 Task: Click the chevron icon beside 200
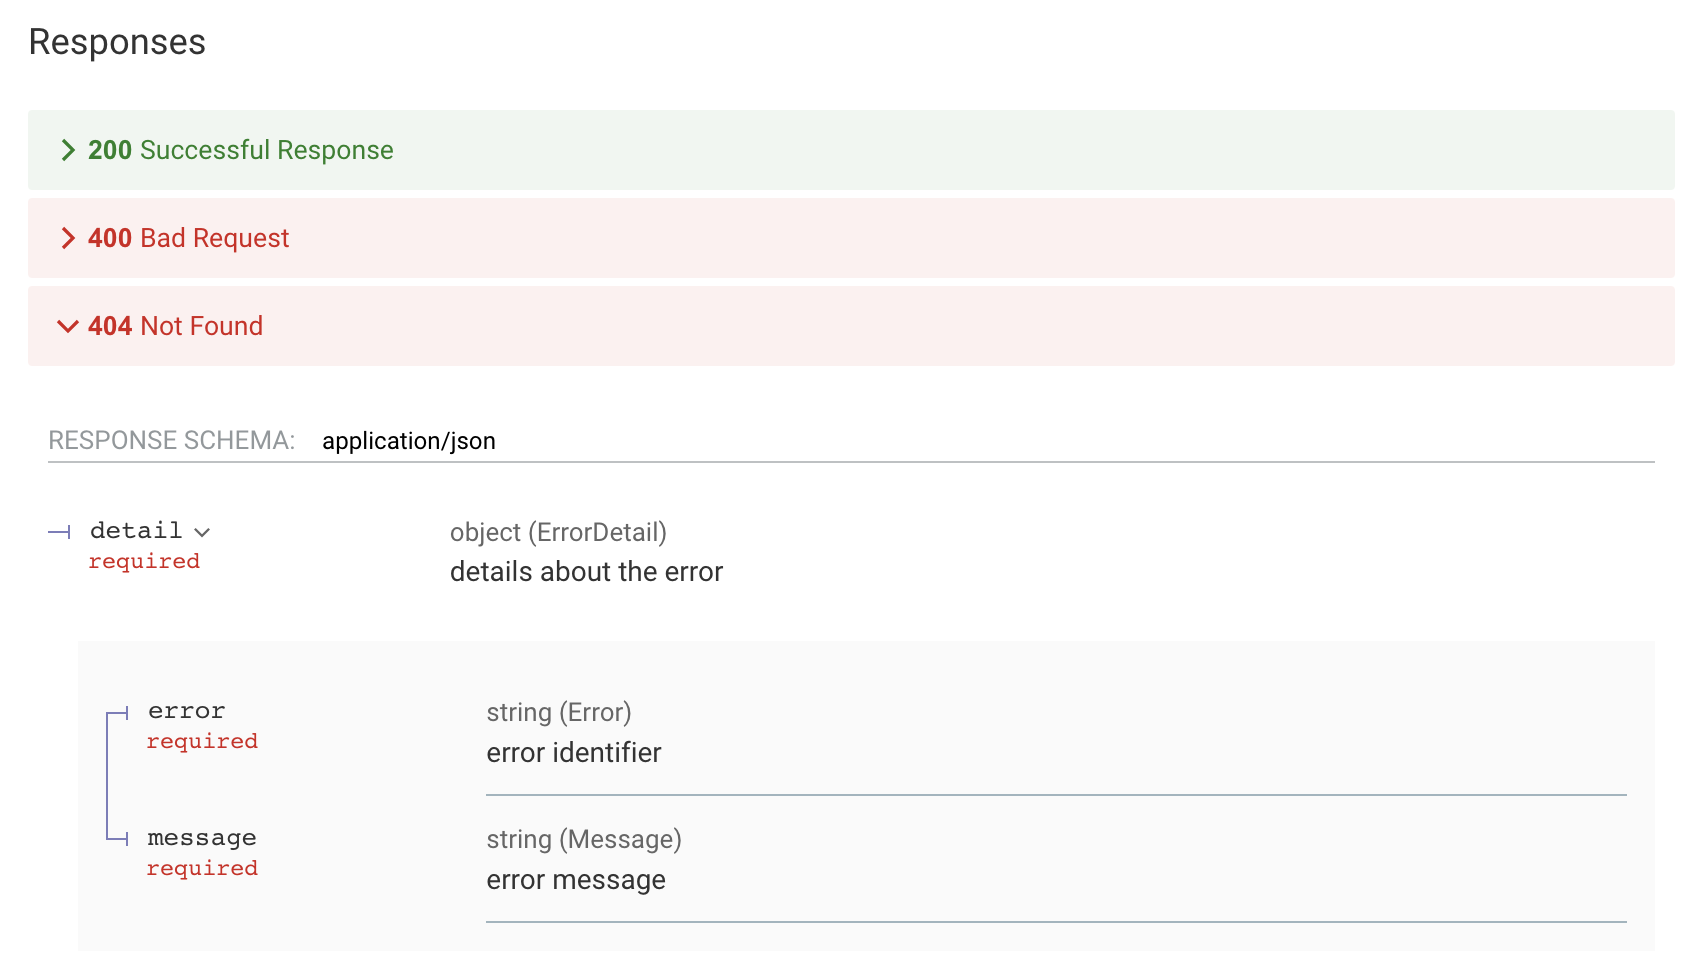click(68, 150)
